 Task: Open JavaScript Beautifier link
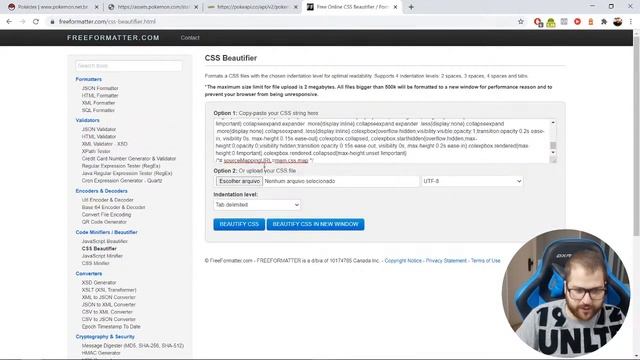(x=104, y=241)
